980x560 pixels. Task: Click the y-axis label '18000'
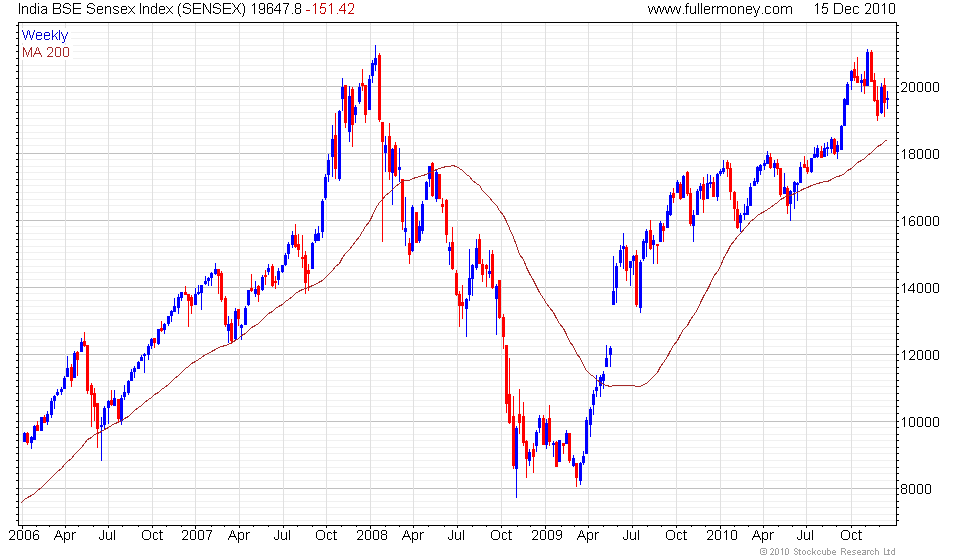919,154
